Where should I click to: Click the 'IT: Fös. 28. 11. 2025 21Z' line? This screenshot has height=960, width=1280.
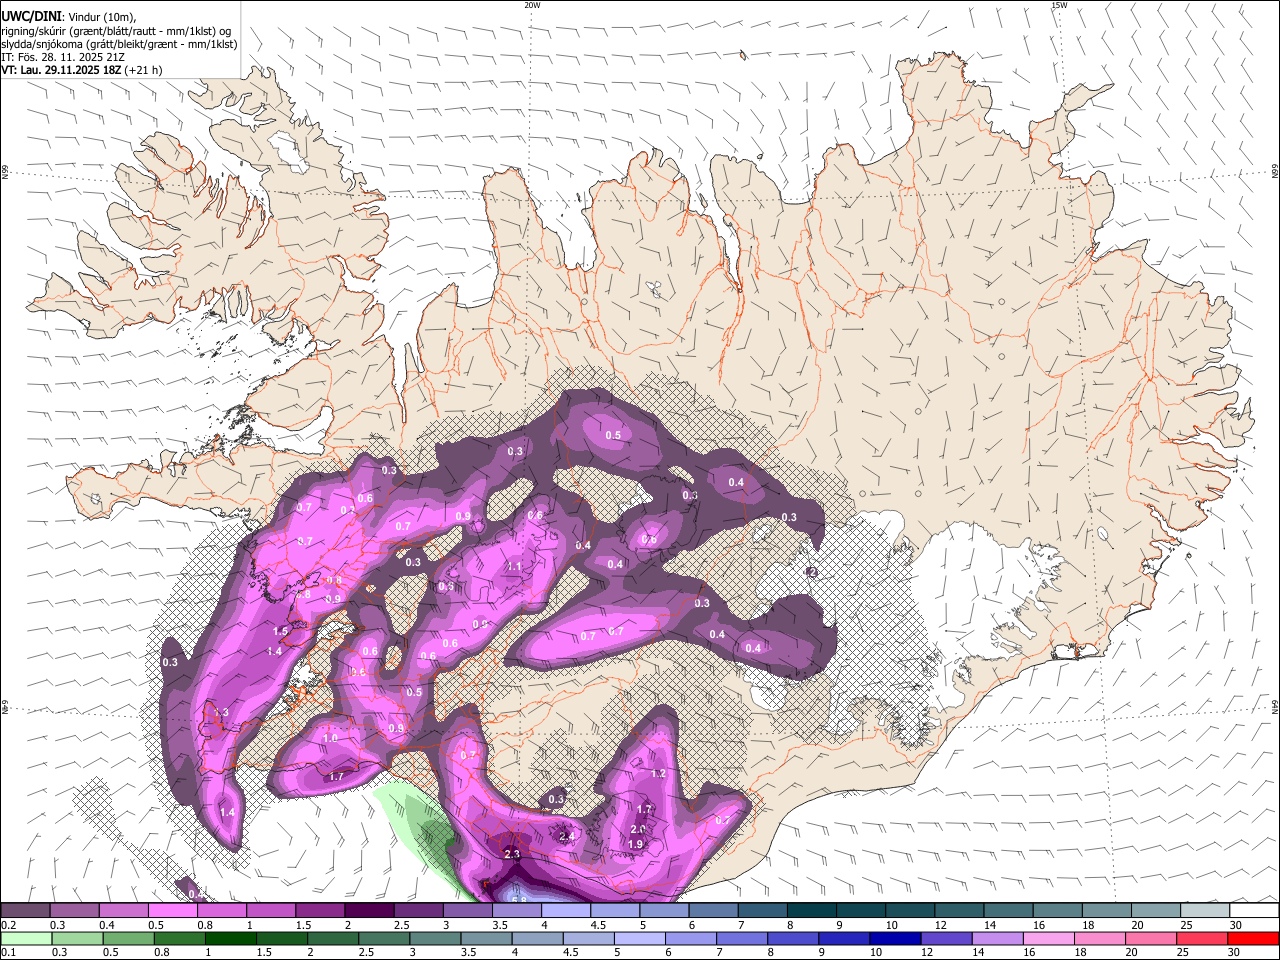[63, 57]
